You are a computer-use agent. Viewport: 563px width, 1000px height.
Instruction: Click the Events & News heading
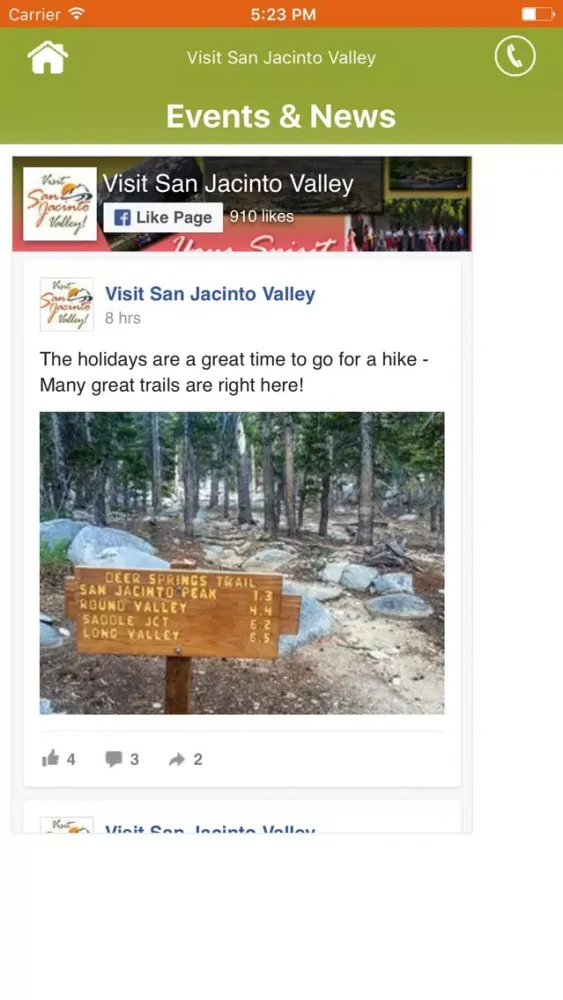[281, 116]
